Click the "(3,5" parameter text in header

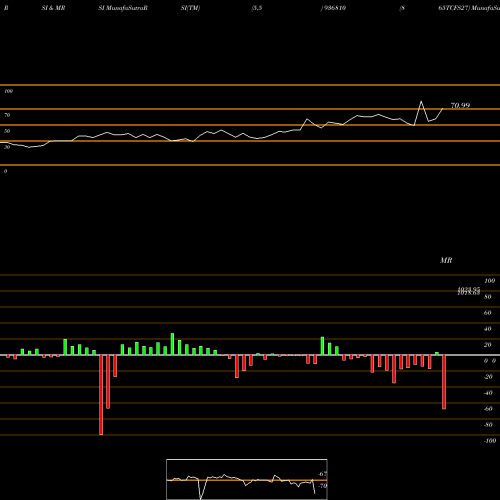pos(257,8)
